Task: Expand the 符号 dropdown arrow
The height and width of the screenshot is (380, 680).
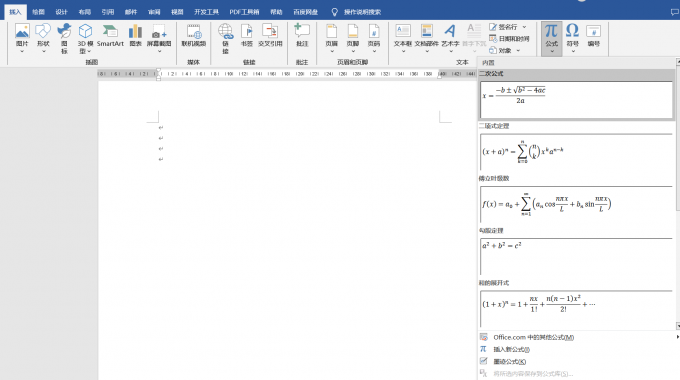Action: pyautogui.click(x=573, y=51)
